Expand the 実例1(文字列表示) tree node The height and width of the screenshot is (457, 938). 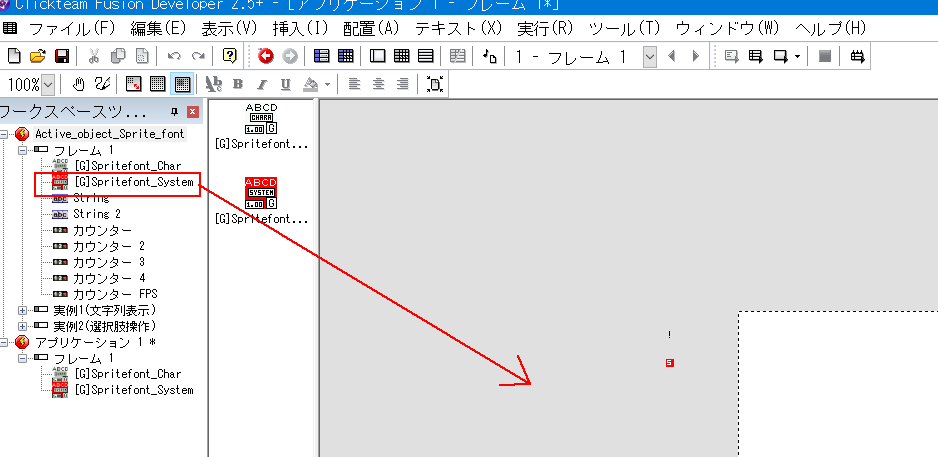pyautogui.click(x=23, y=310)
